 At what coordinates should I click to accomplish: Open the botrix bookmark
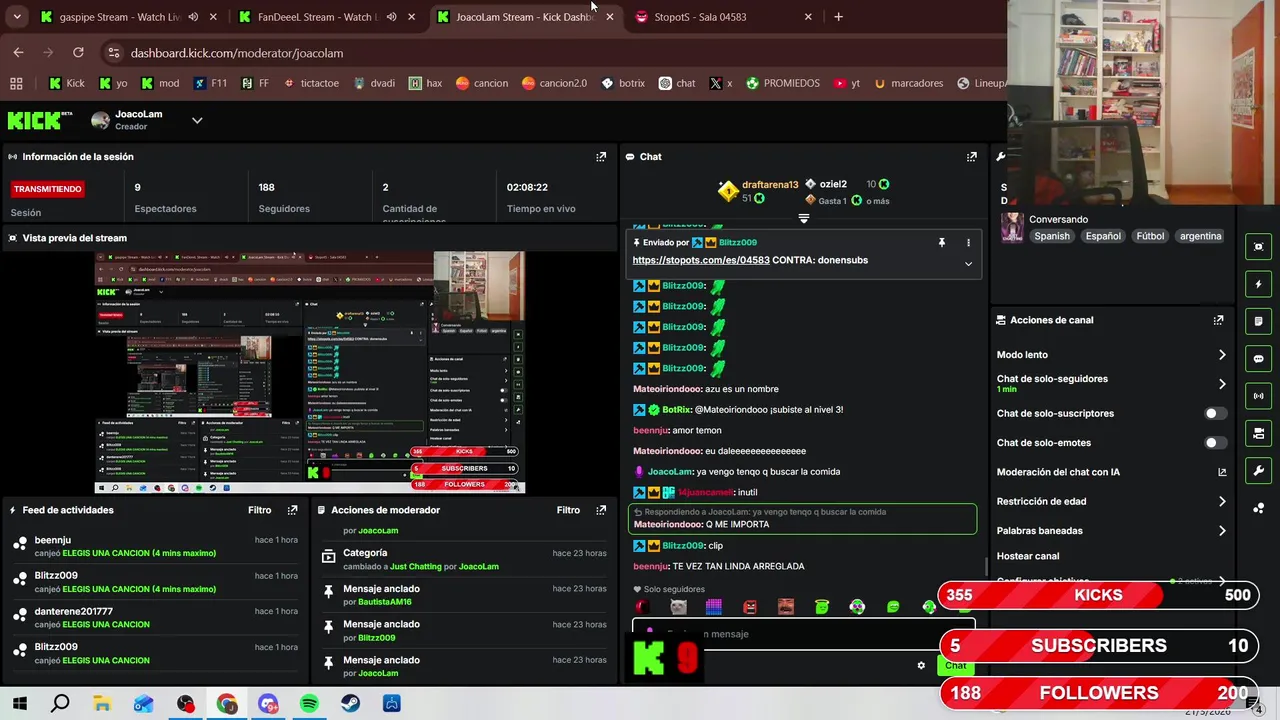click(623, 83)
